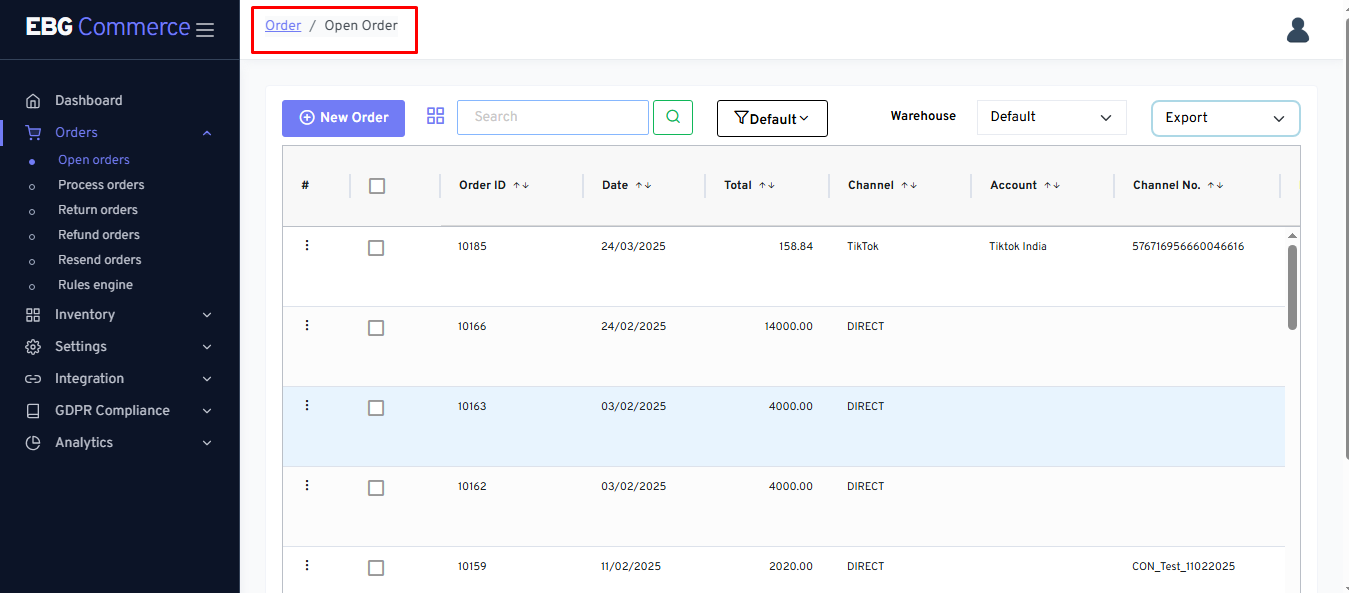This screenshot has height=593, width=1349.
Task: Open three-dot menu for order 10185
Action: click(307, 246)
